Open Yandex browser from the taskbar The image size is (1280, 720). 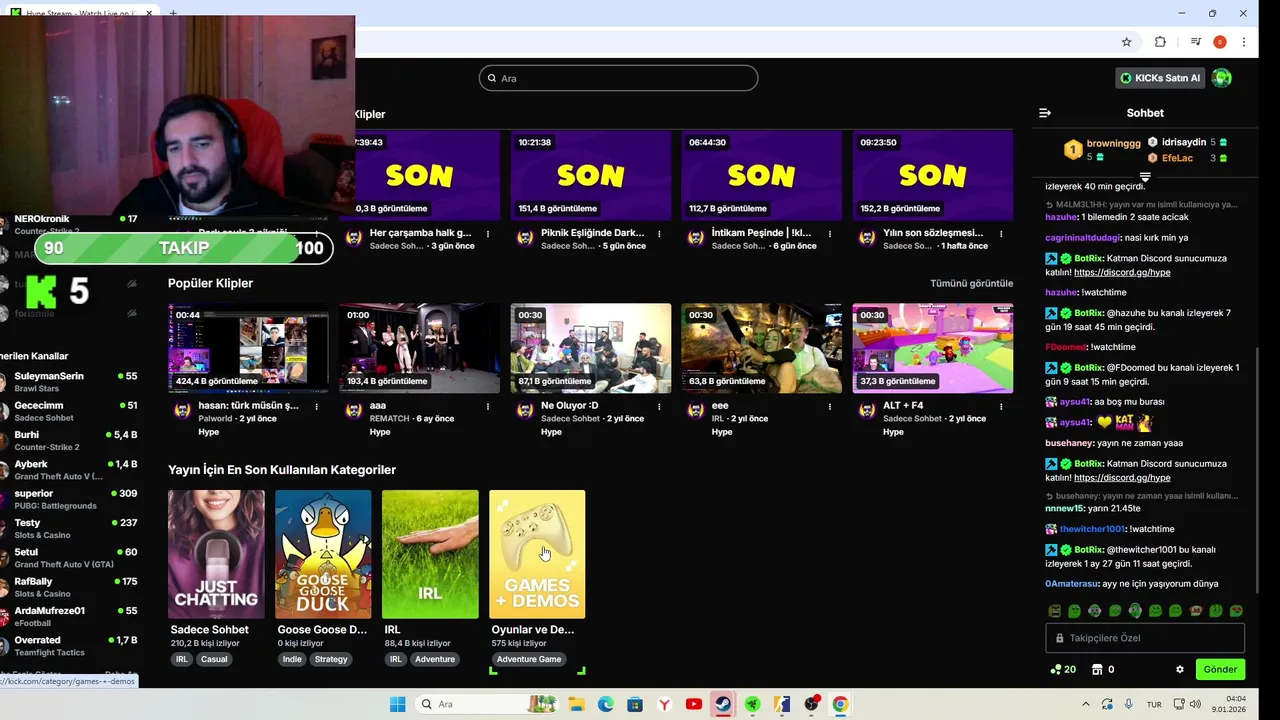(x=664, y=704)
